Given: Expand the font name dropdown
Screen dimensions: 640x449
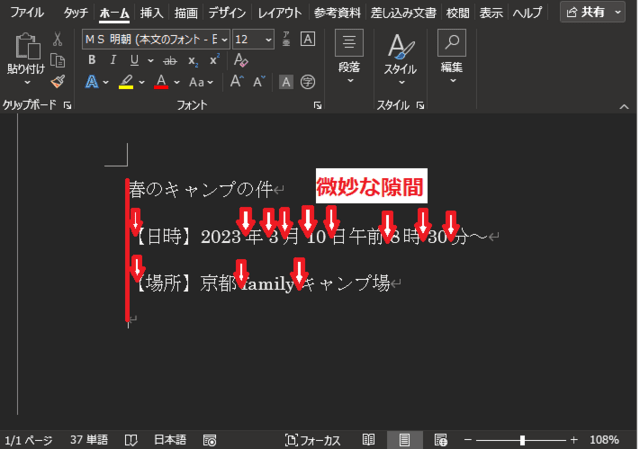Looking at the screenshot, I should 223,39.
